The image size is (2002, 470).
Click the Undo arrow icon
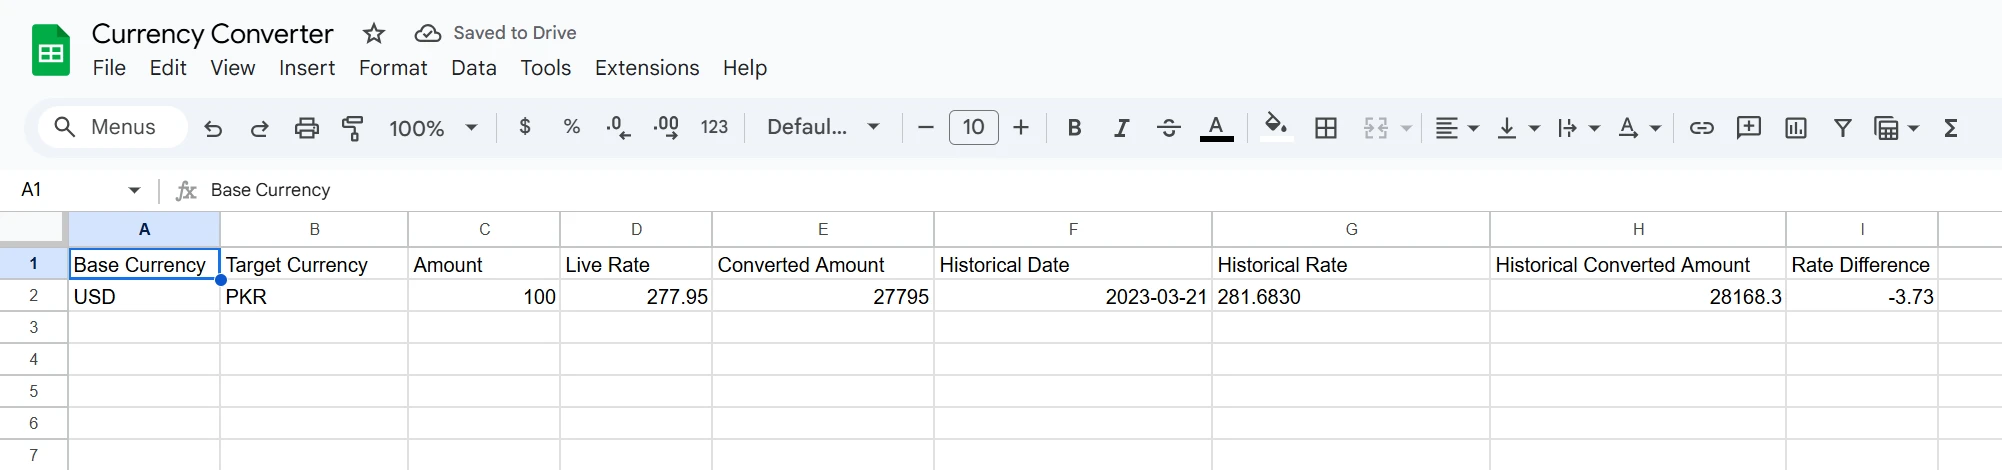213,128
